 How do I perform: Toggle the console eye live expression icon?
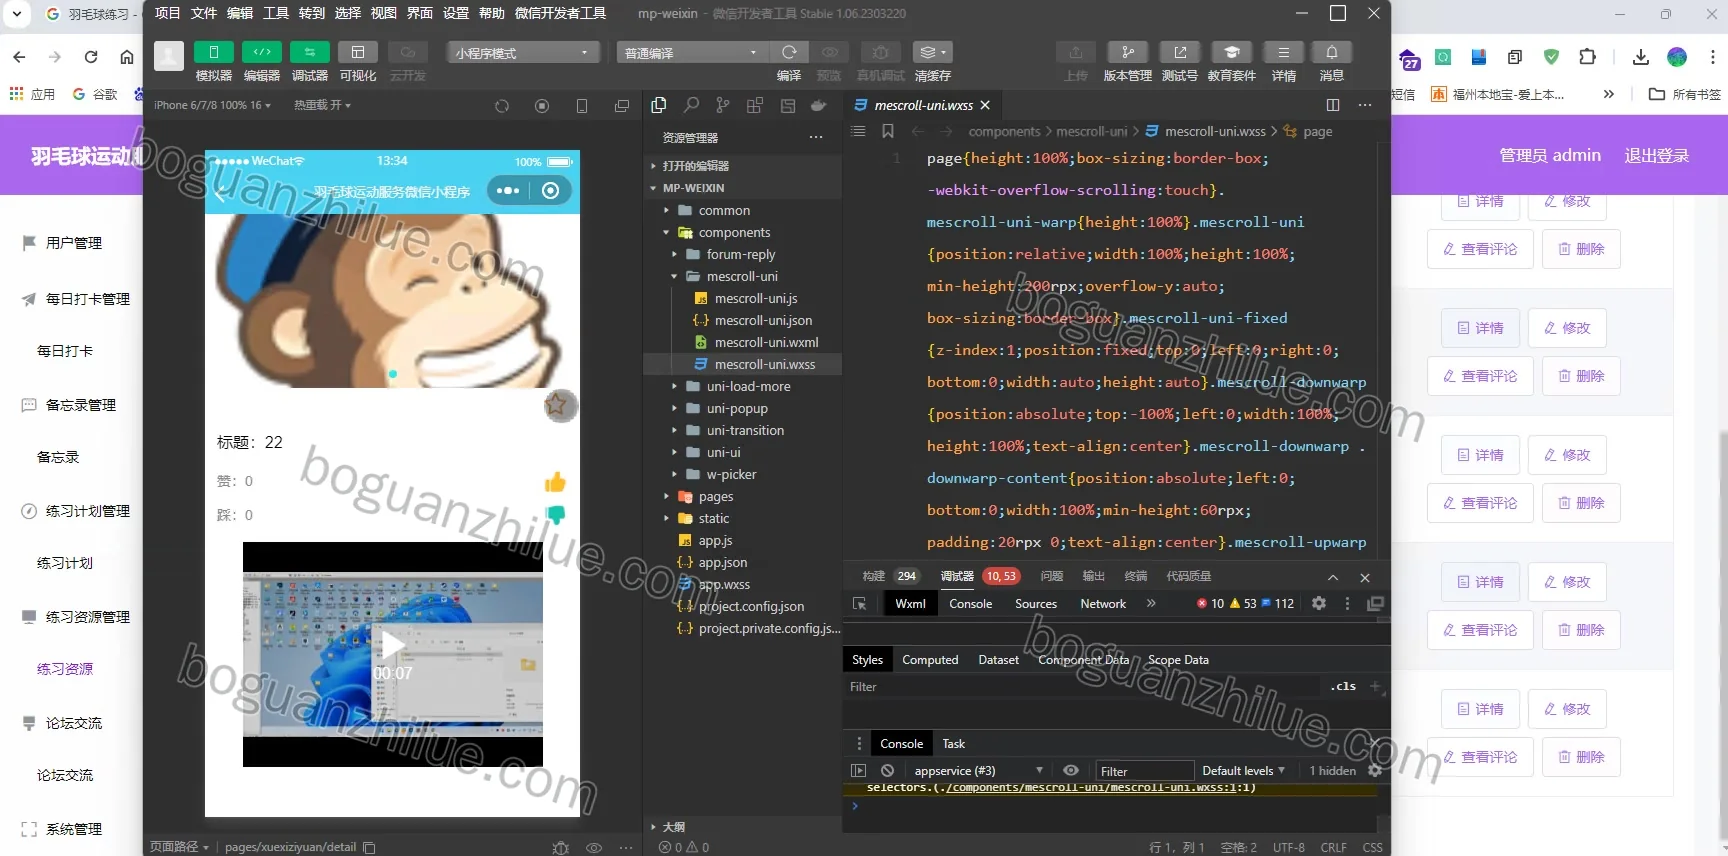pos(1071,770)
